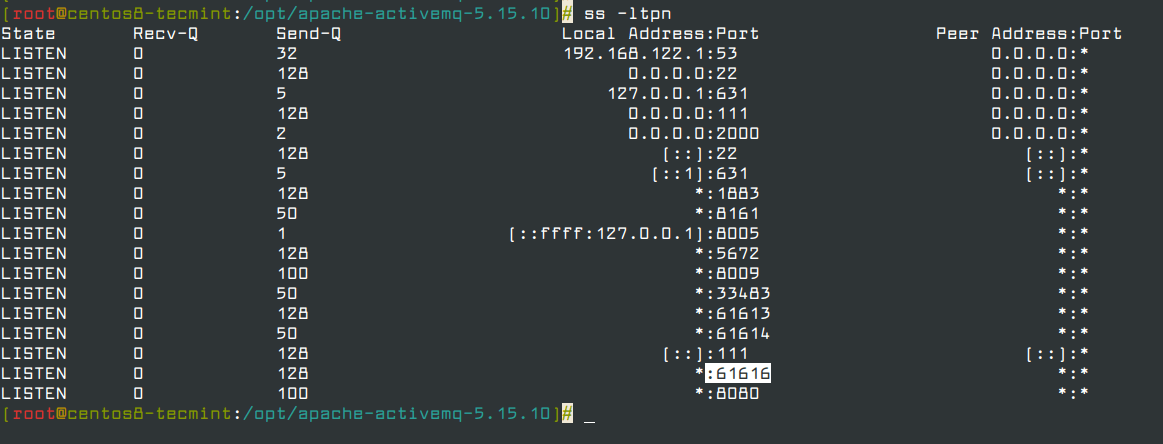Click the highlighted port 61616 text

pyautogui.click(x=739, y=373)
